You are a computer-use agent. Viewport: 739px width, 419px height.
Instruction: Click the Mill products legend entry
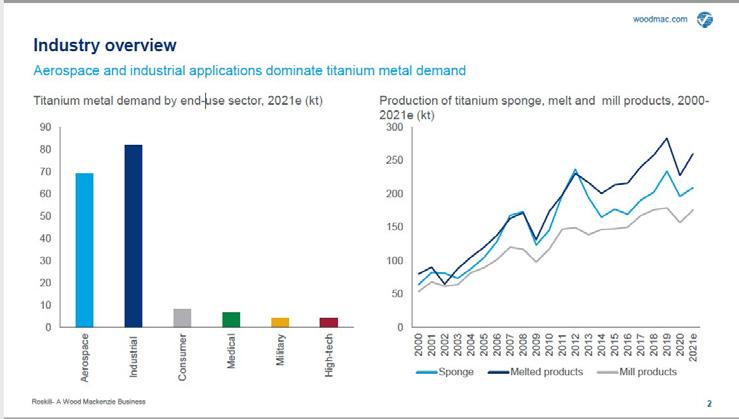[x=637, y=372]
